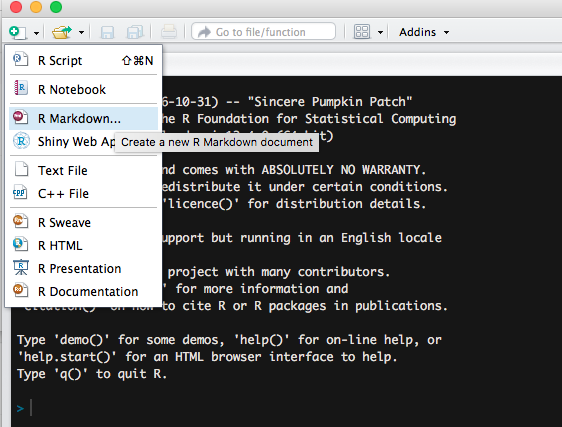Select the R Markdown... menu item
Viewport: 562px width, 427px height.
point(83,118)
